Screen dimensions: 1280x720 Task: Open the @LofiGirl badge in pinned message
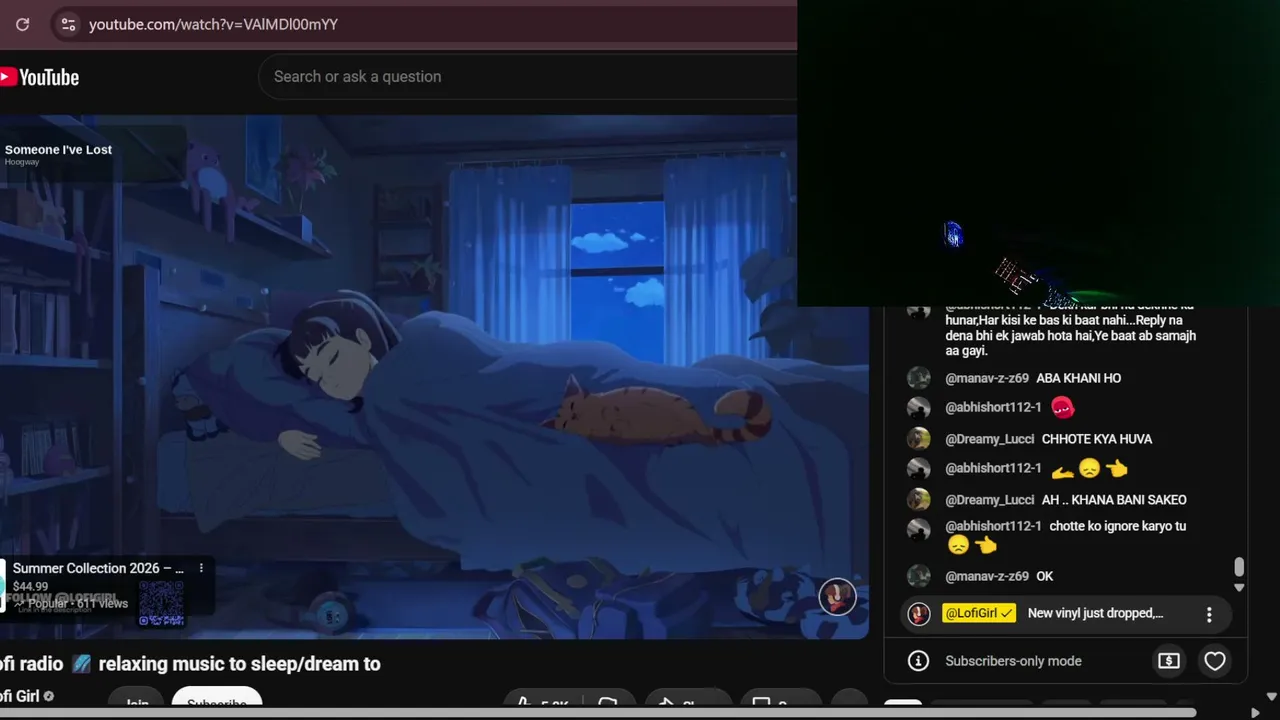tap(979, 613)
